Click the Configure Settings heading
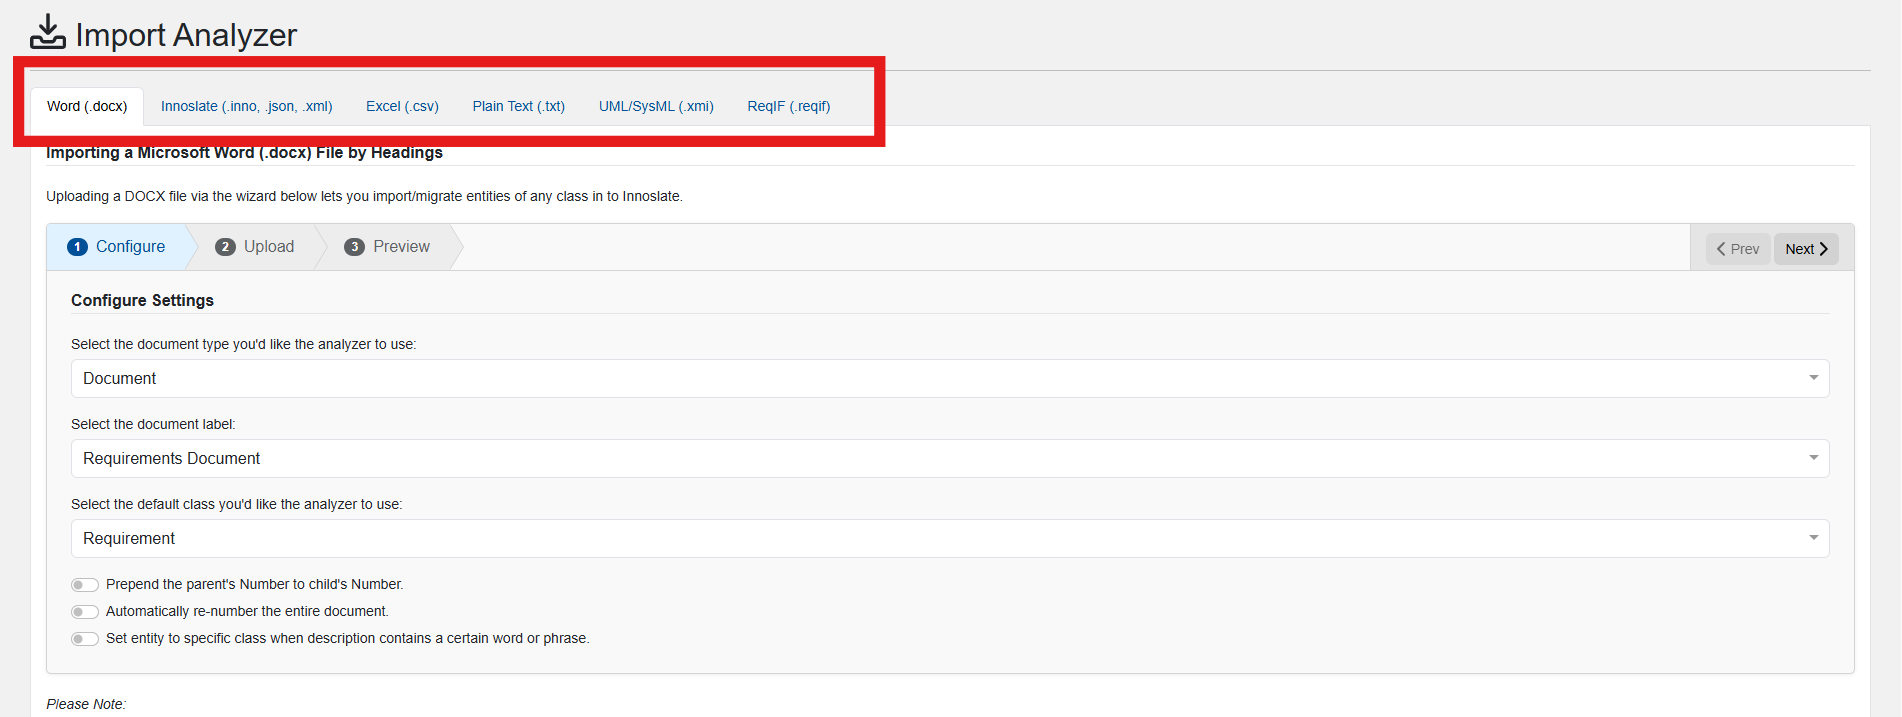 coord(142,300)
